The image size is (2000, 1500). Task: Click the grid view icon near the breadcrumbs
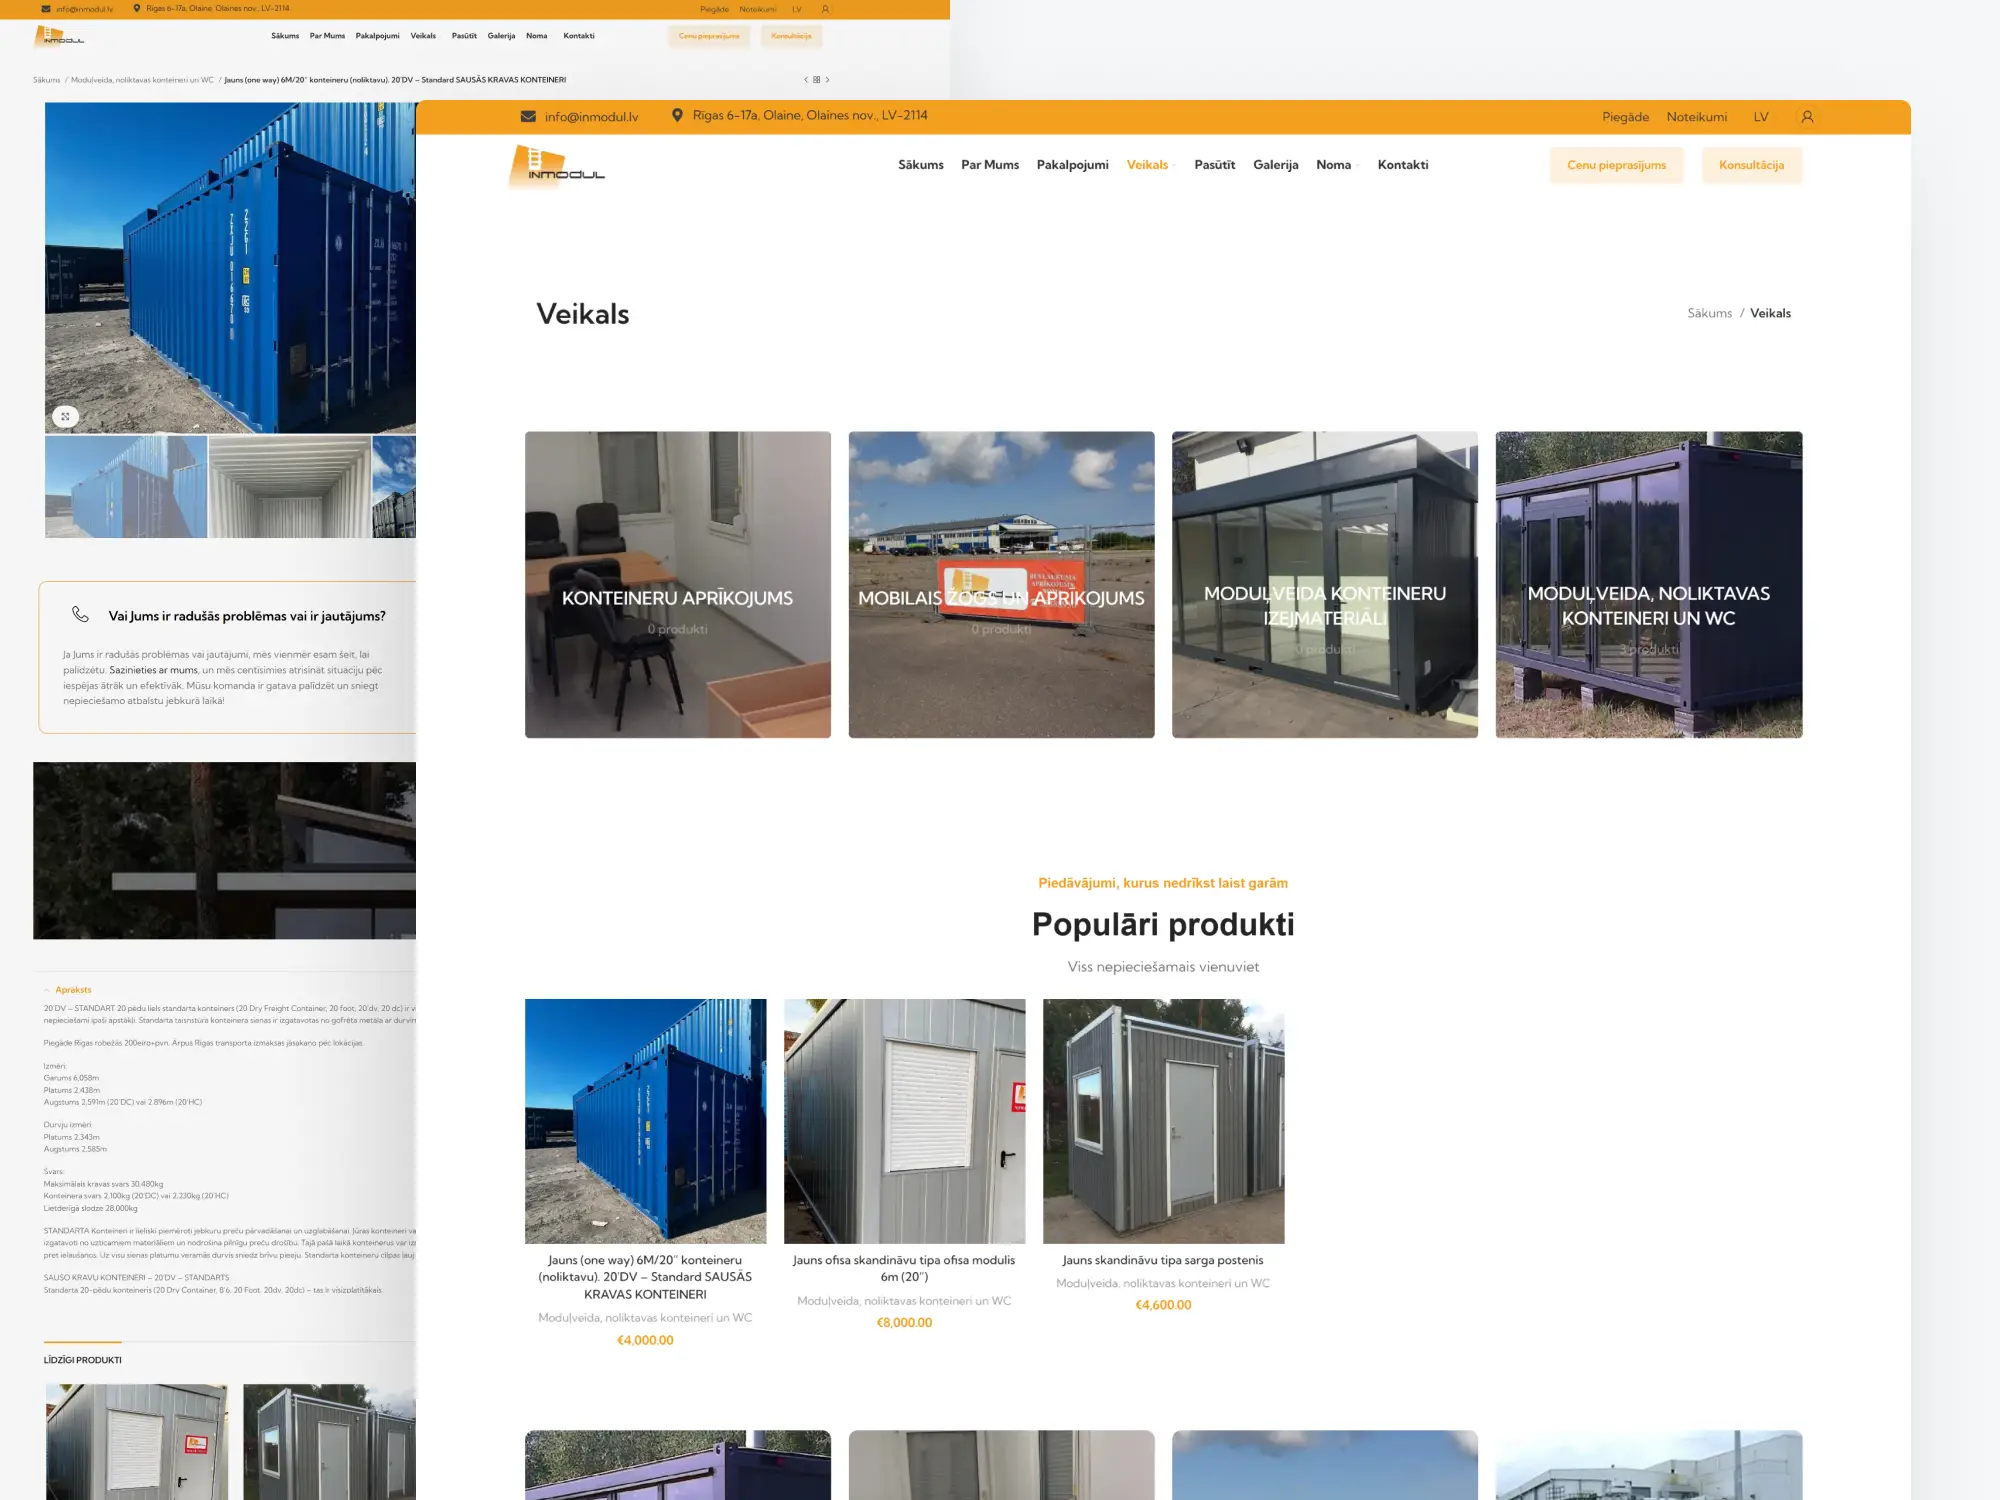click(x=816, y=79)
